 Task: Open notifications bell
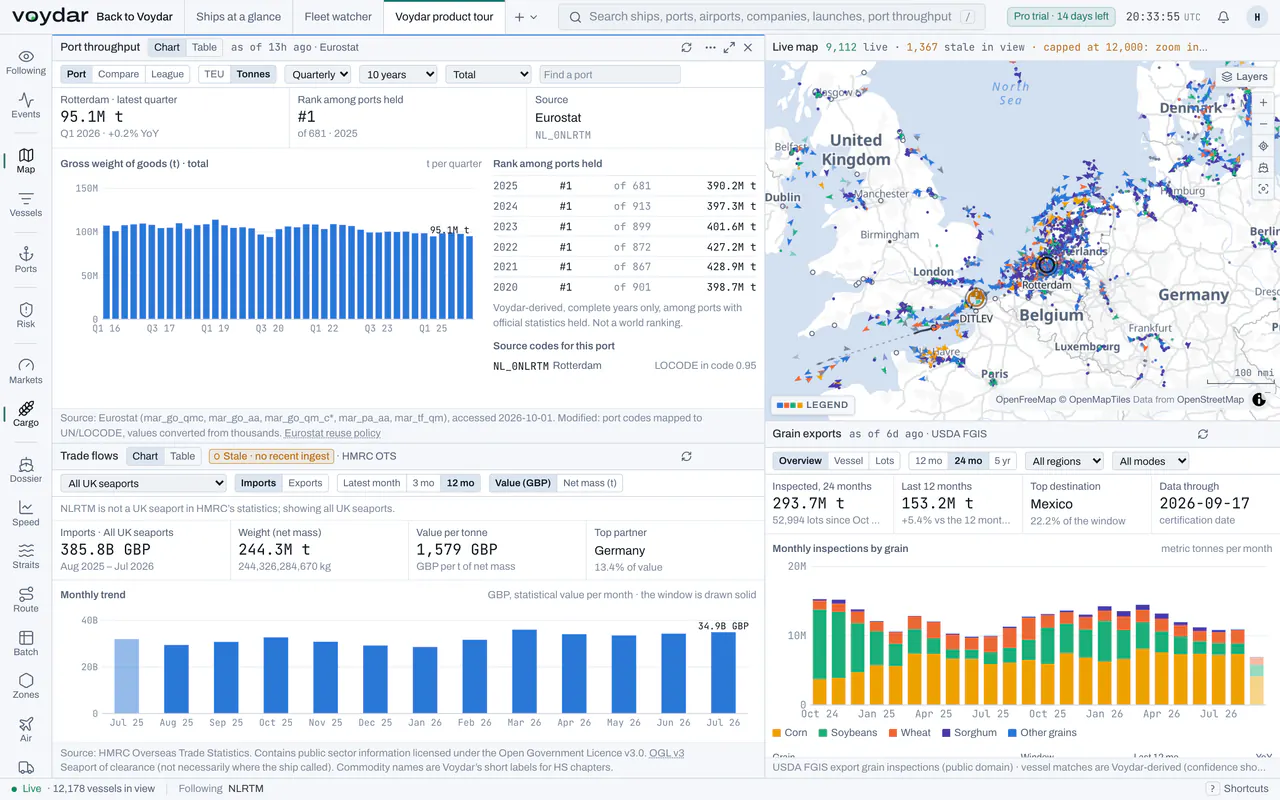tap(1223, 17)
